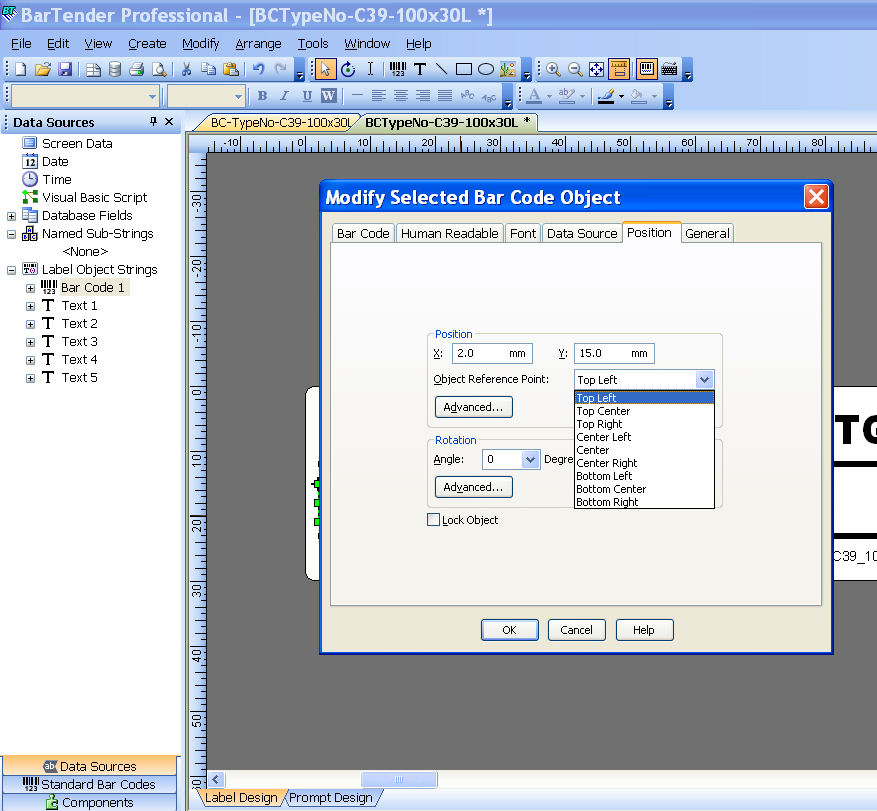Viewport: 877px width, 811px height.
Task: Open the Font tab in dialog
Action: pyautogui.click(x=523, y=233)
